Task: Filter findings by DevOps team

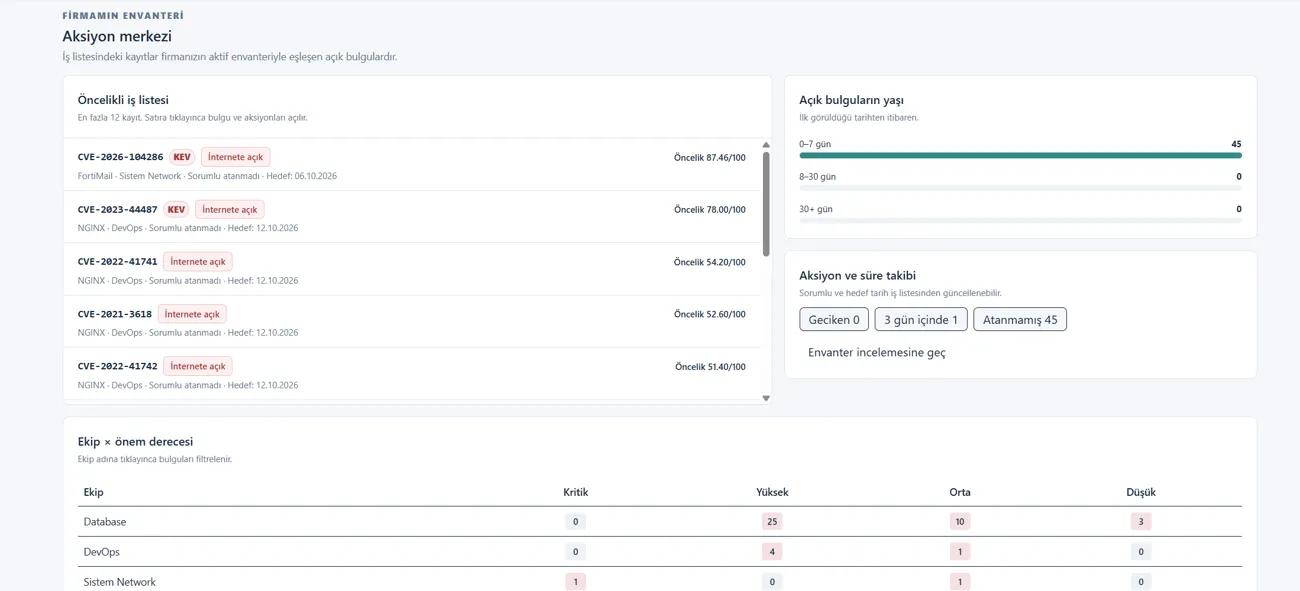Action: click(102, 552)
